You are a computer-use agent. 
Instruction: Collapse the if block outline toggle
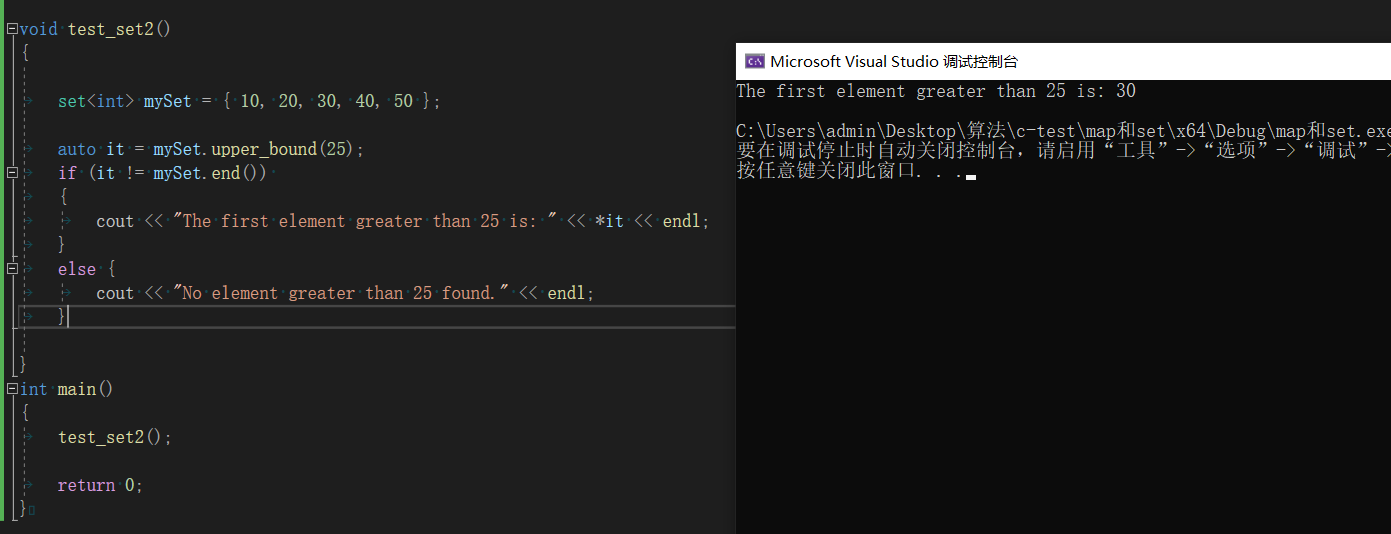[x=12, y=173]
